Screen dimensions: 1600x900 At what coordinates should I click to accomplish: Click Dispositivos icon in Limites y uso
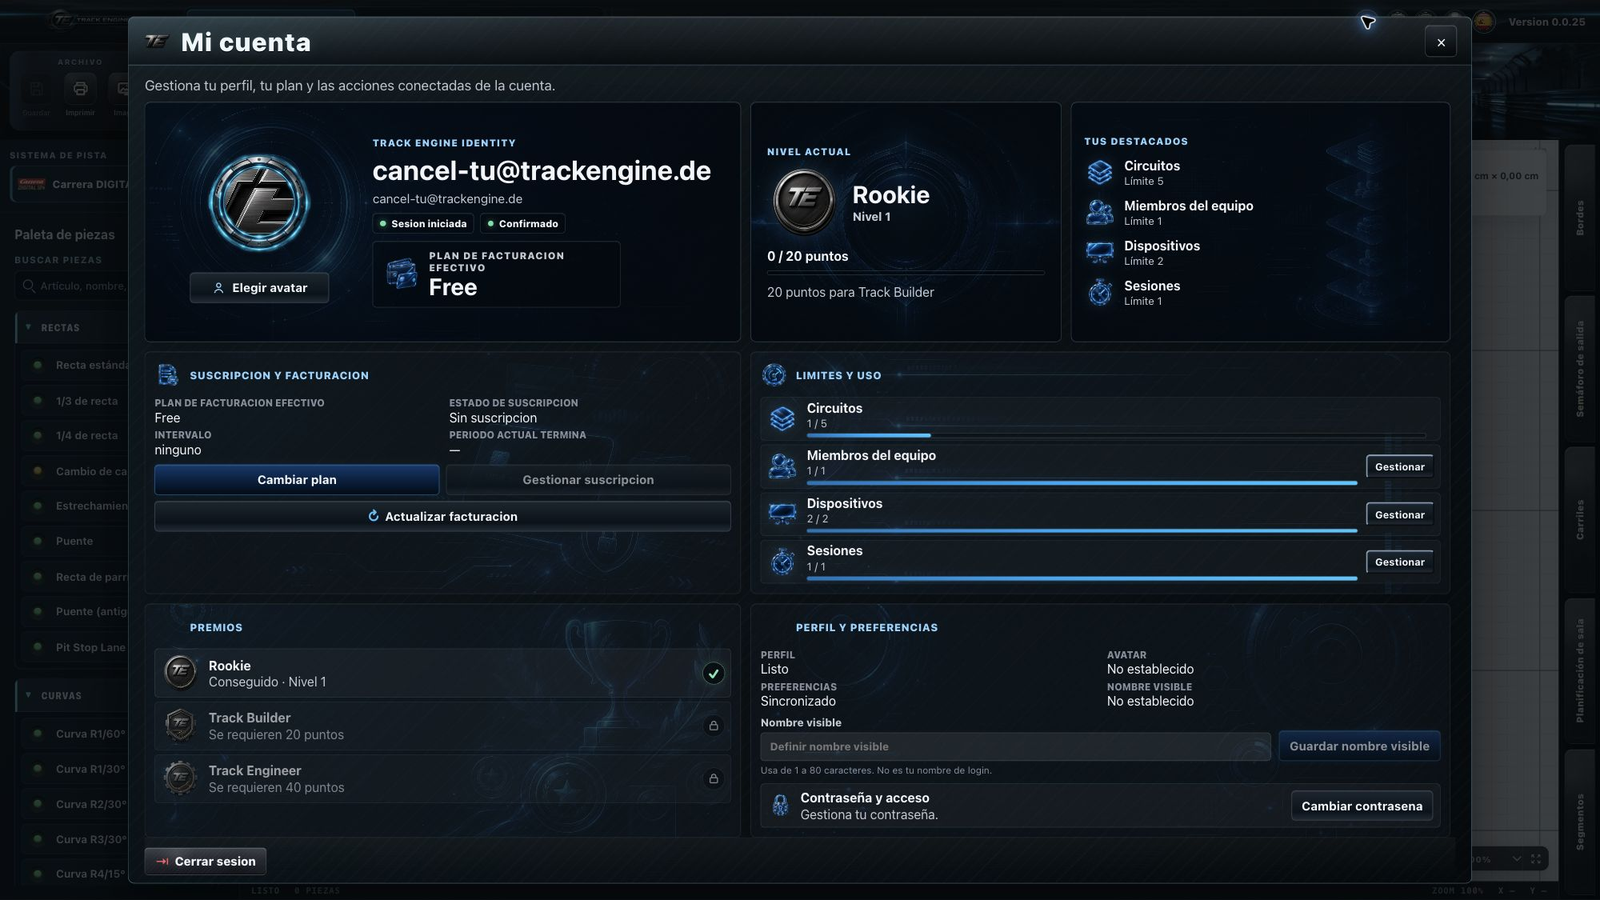782,514
